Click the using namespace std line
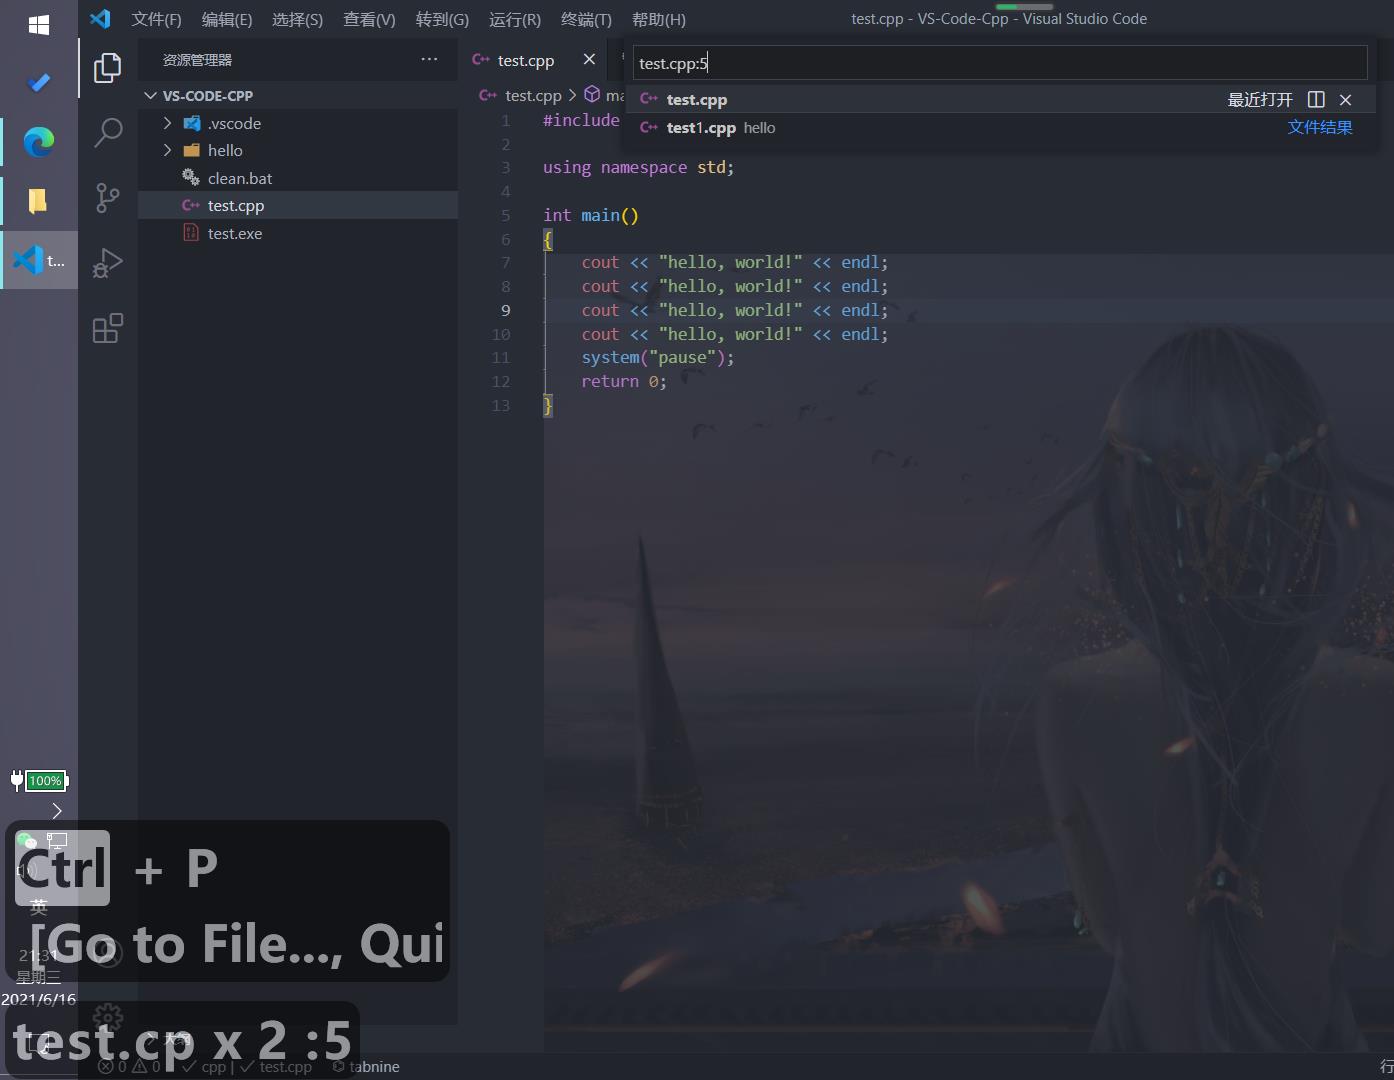 (x=638, y=167)
